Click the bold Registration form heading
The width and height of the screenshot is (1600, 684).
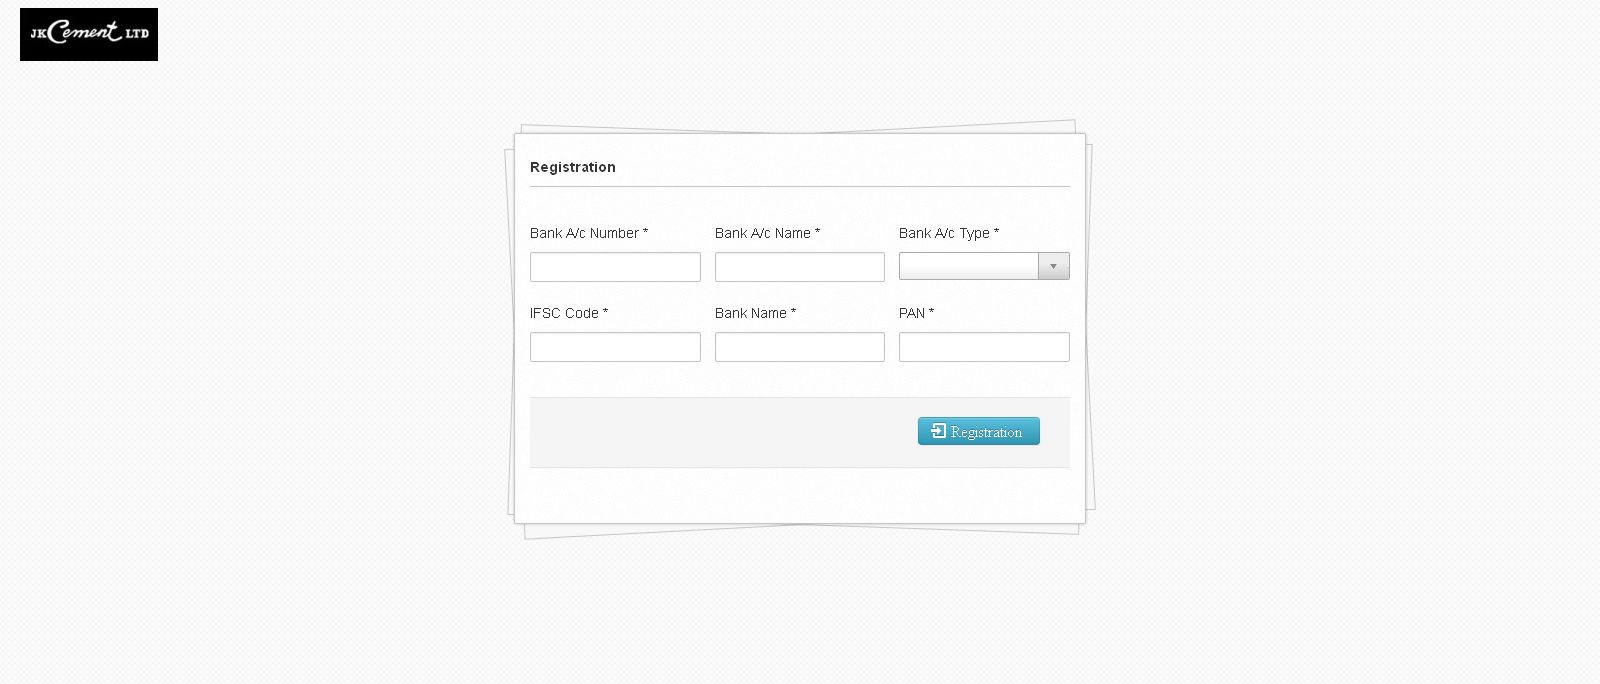(x=573, y=167)
